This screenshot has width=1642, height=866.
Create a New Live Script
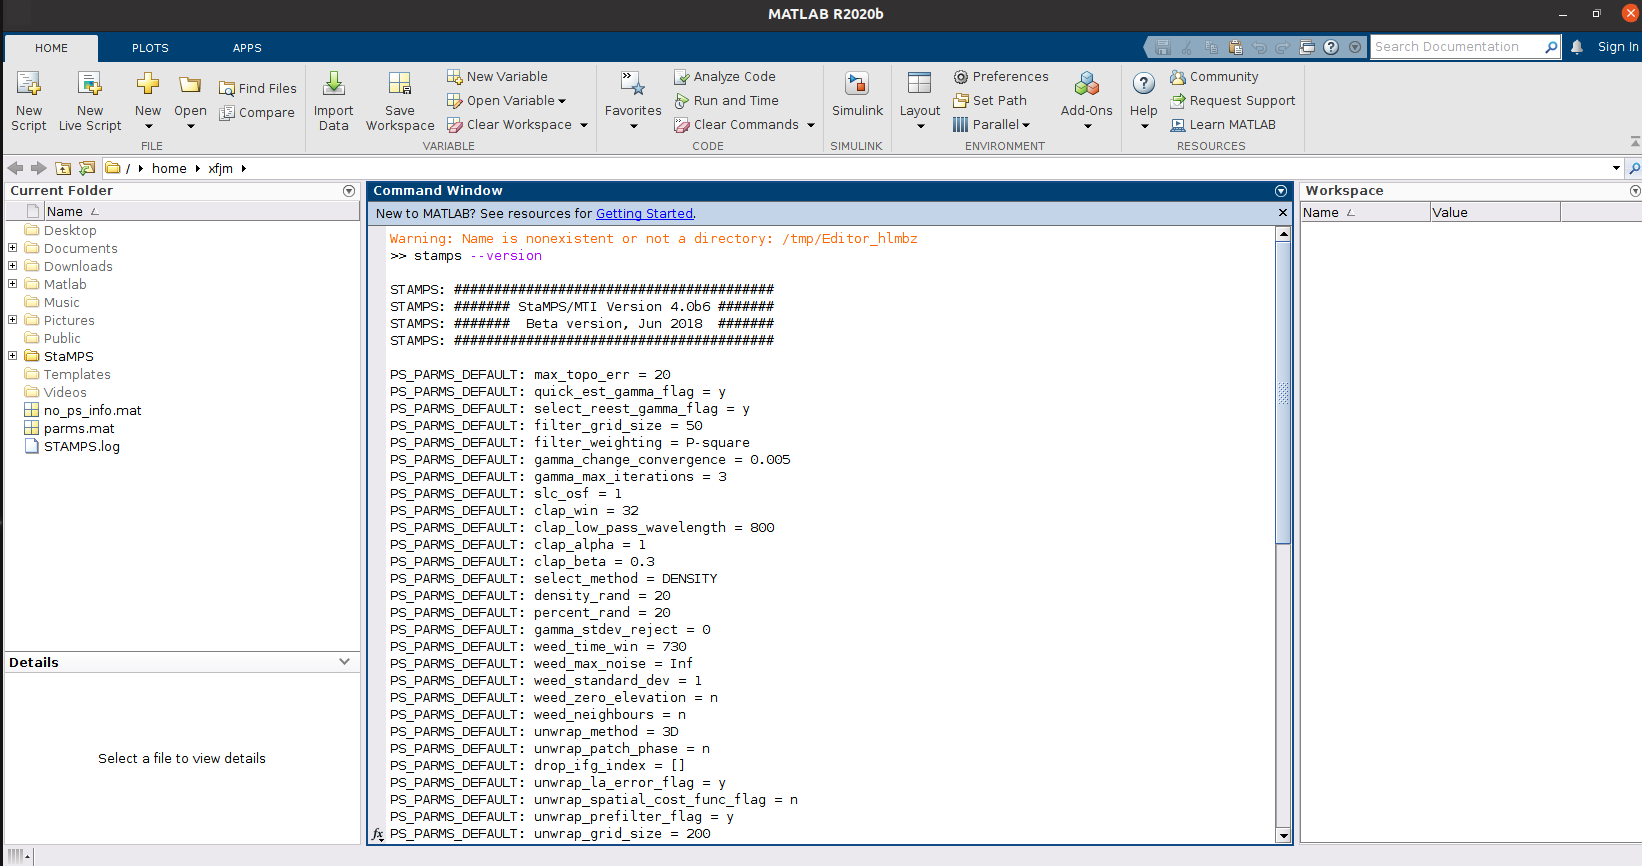click(x=90, y=101)
